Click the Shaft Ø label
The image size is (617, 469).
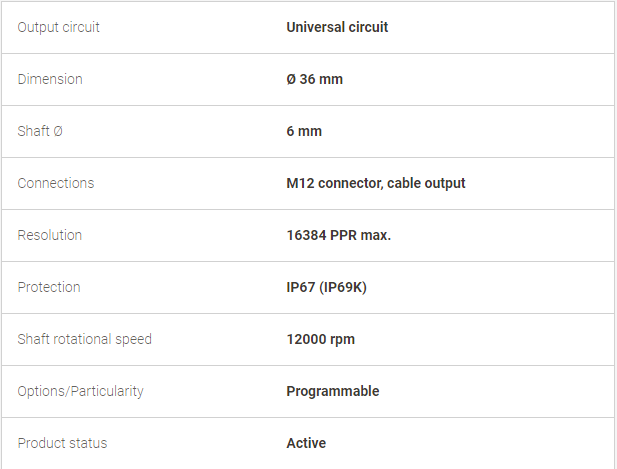(x=40, y=131)
